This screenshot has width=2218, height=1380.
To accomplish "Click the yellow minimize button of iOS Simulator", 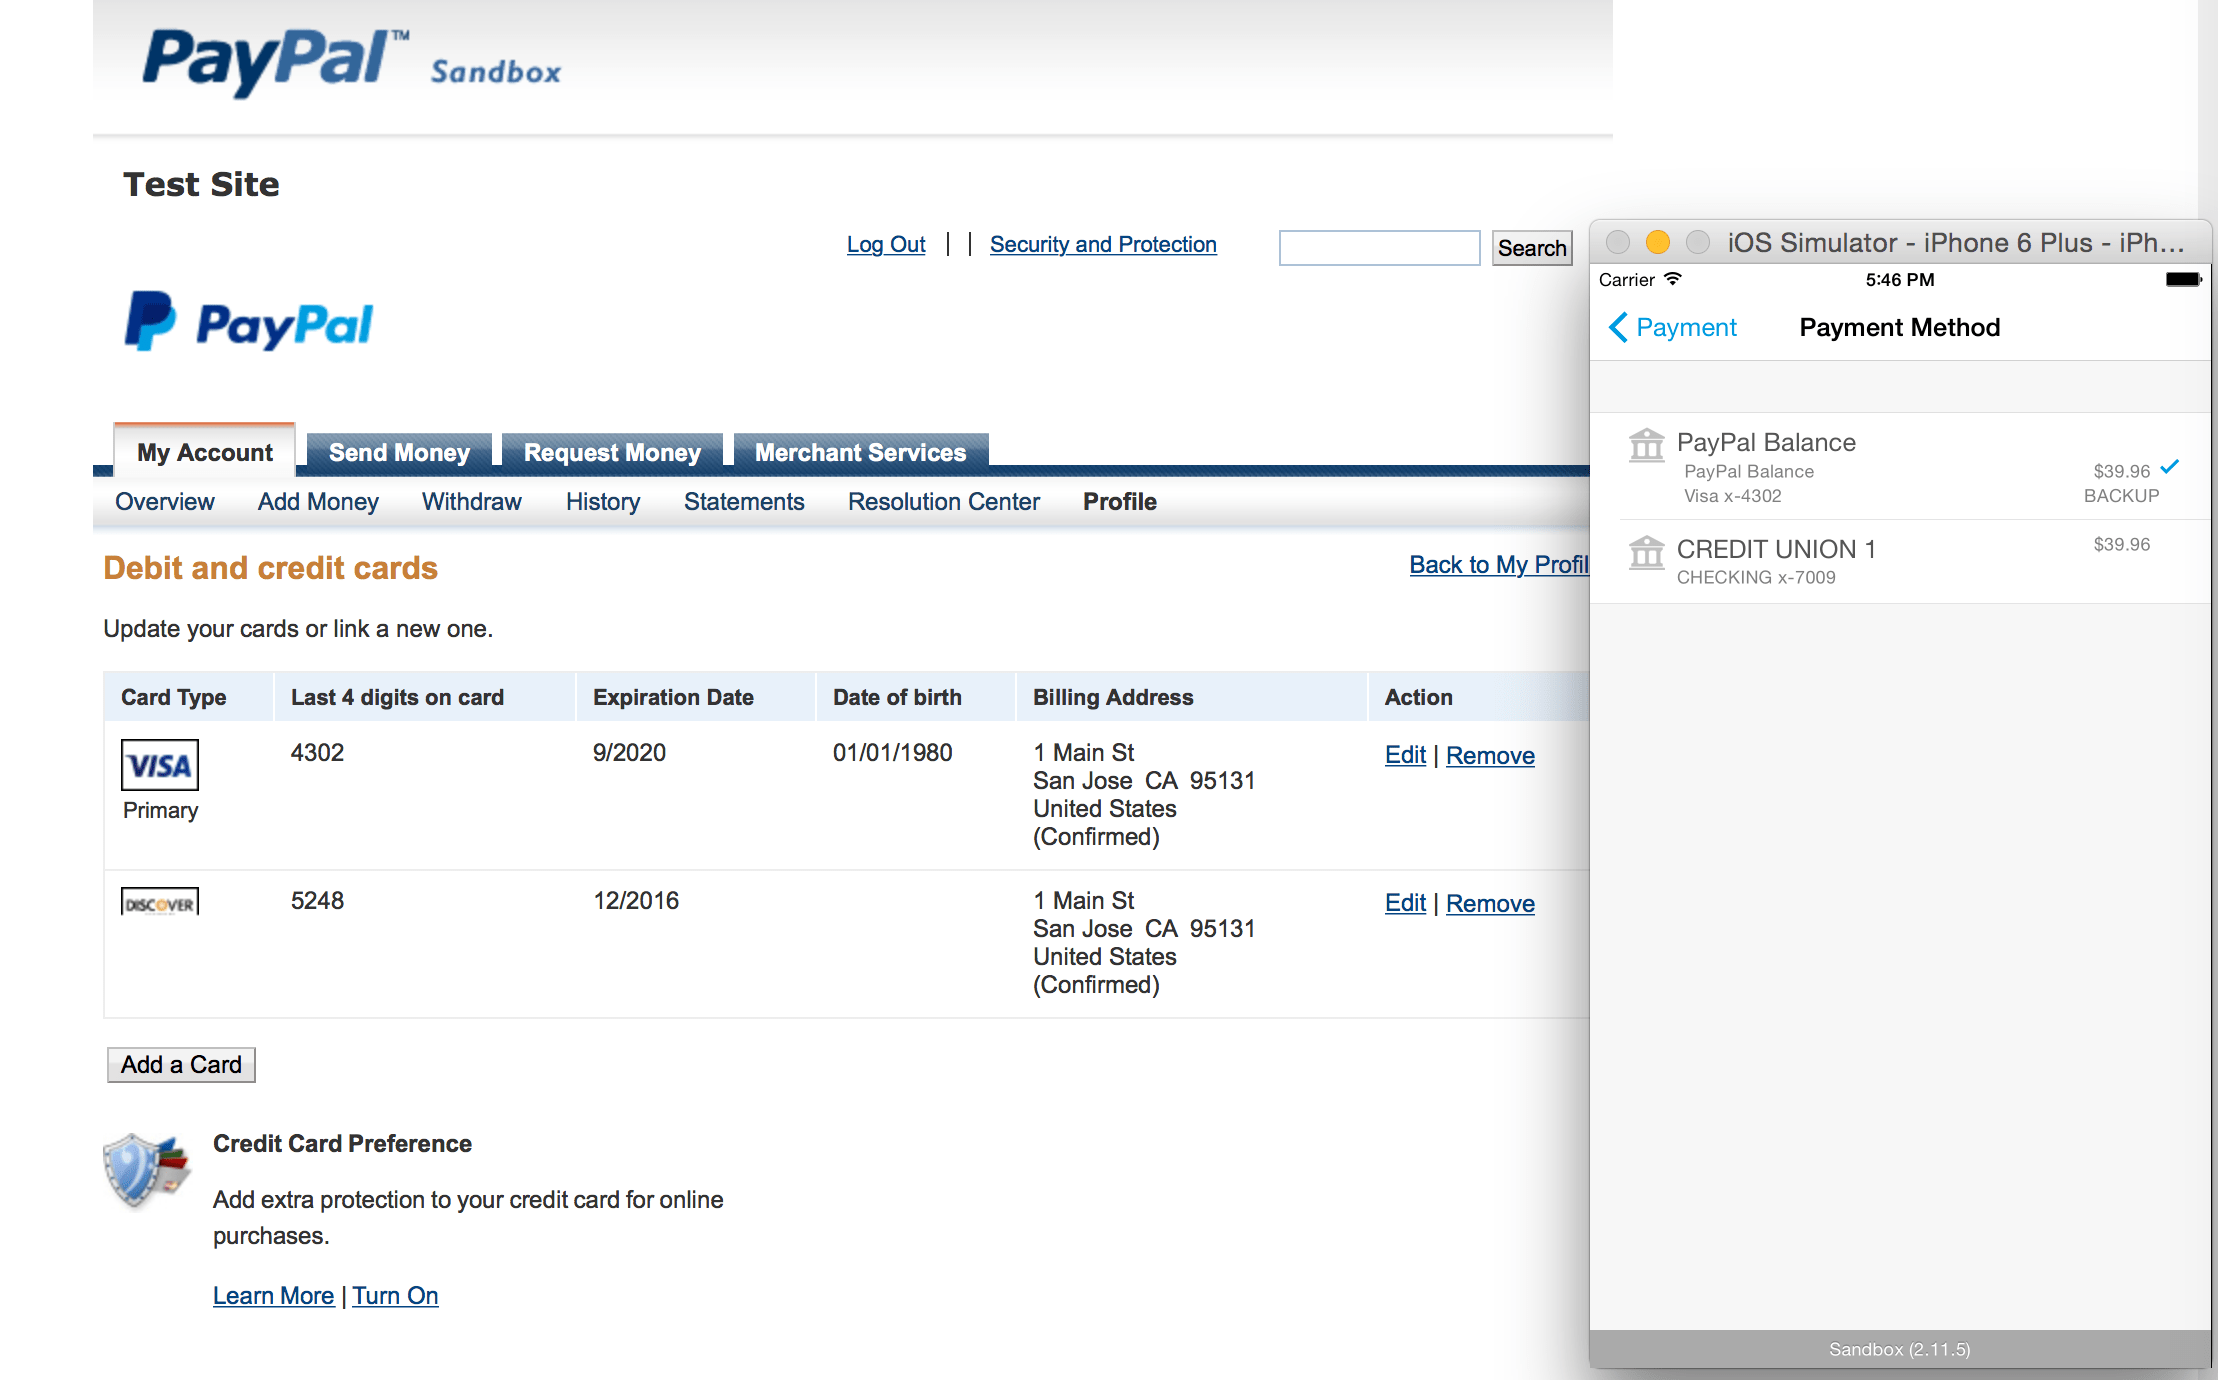I will click(x=1657, y=242).
